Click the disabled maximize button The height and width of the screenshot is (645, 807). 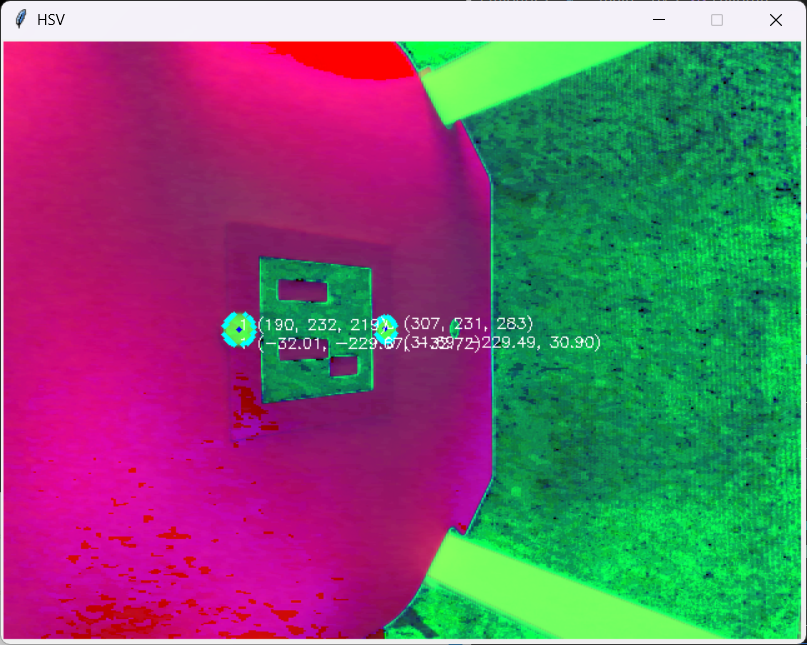coord(717,20)
